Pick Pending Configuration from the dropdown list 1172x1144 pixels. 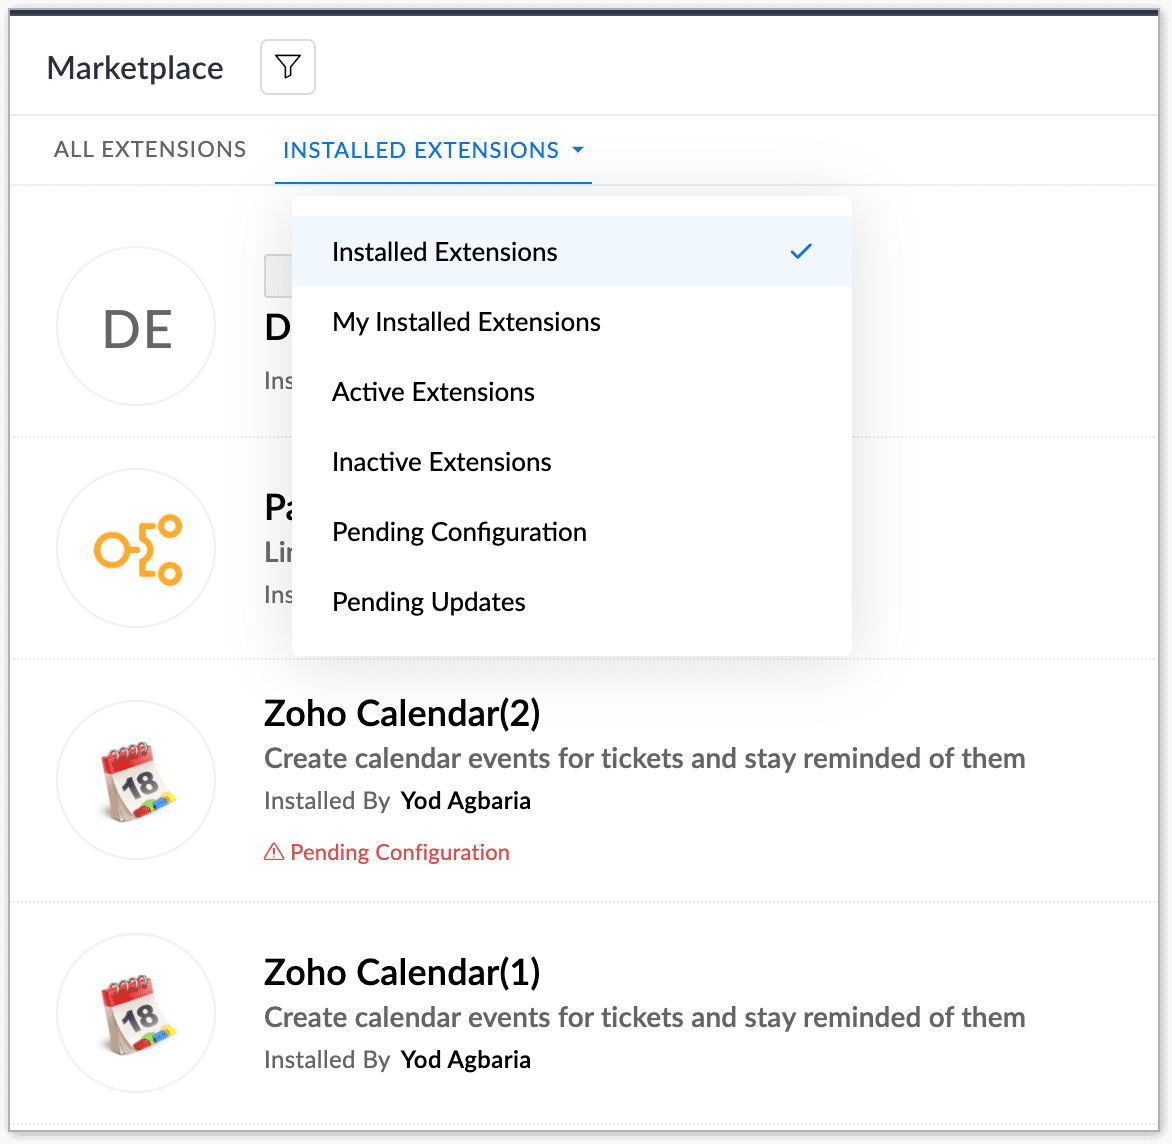(459, 532)
